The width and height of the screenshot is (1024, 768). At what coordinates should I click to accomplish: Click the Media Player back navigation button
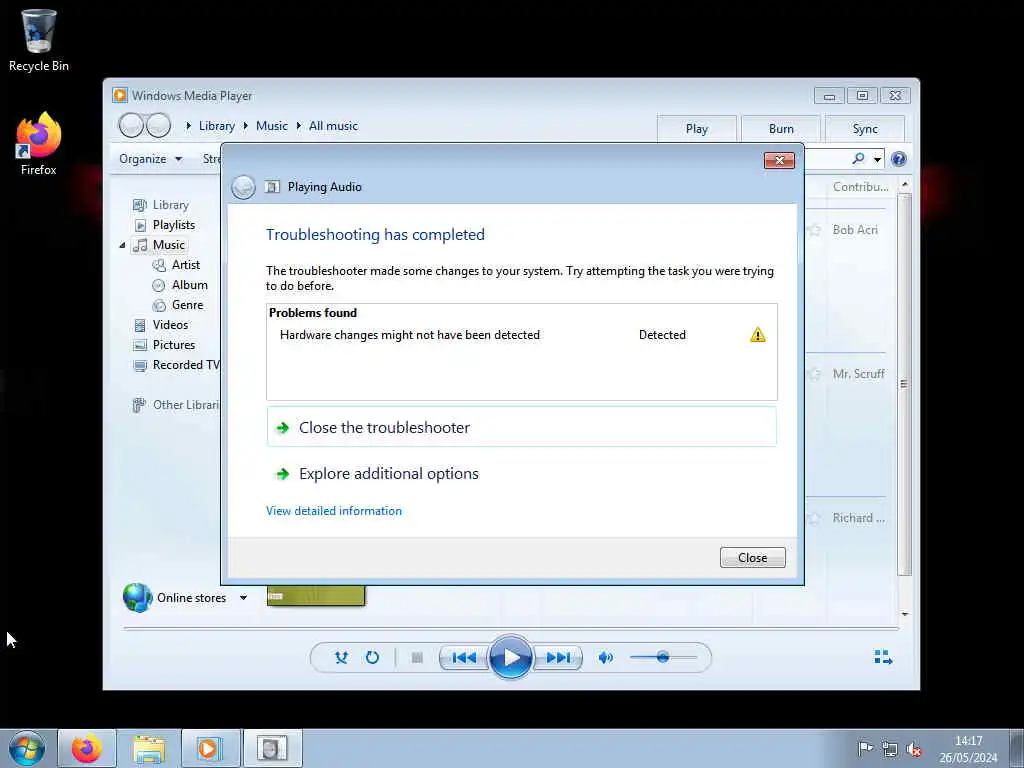click(x=131, y=125)
